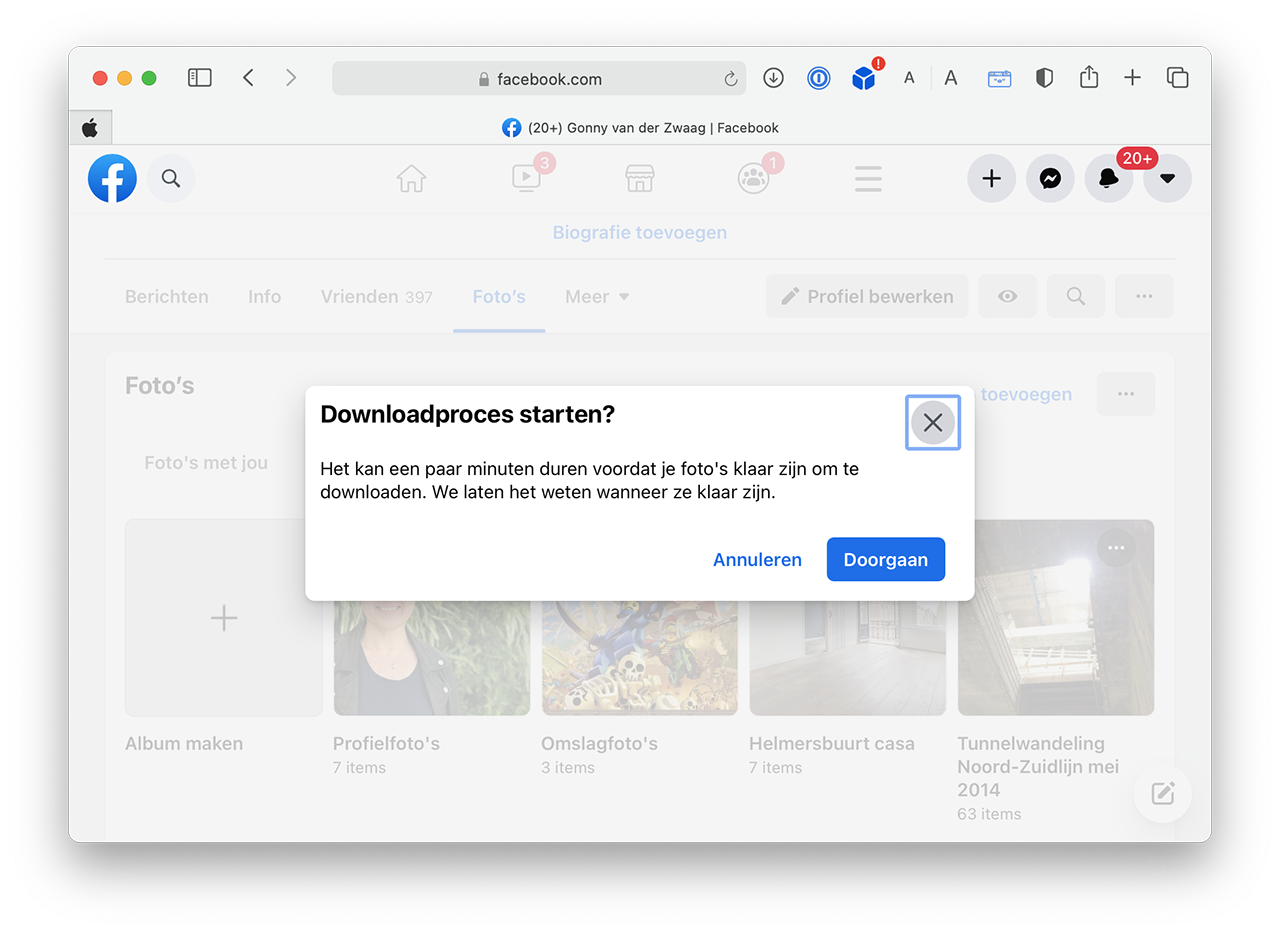1280x933 pixels.
Task: Open the privacy shield report
Action: point(1044,78)
